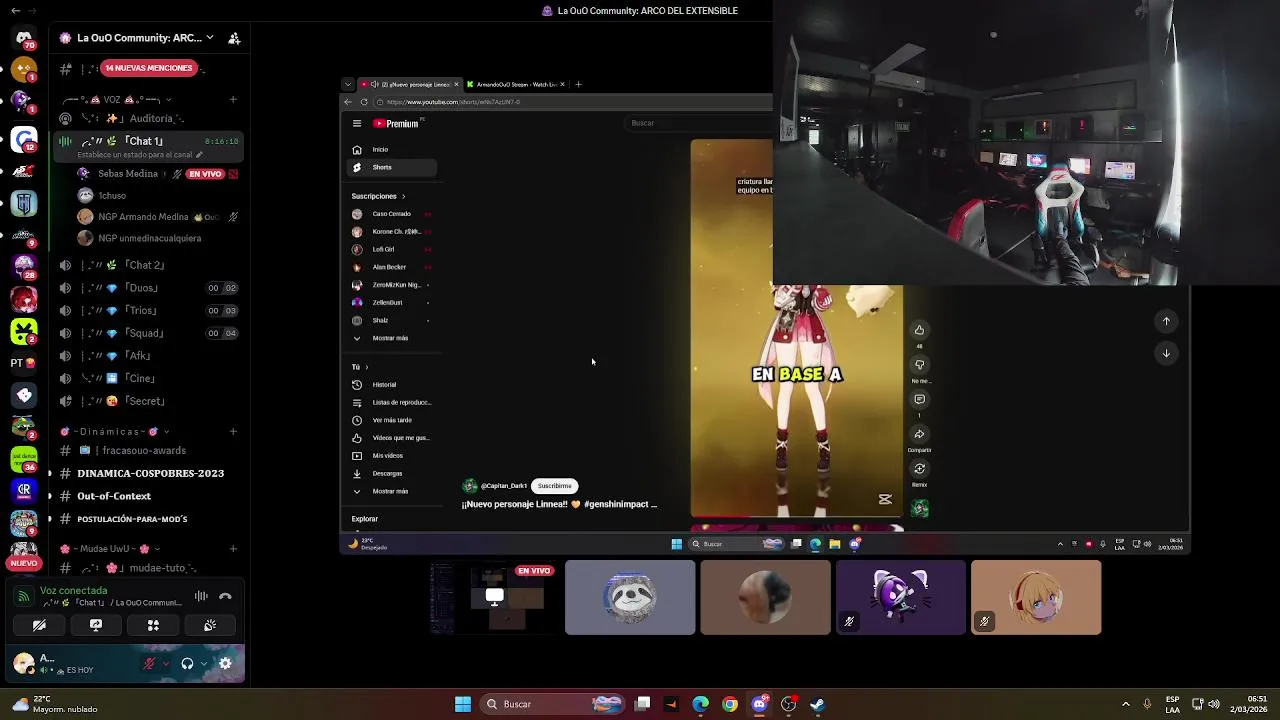Image resolution: width=1280 pixels, height=720 pixels.
Task: Open the green-G server icon with badge 12
Action: [x=24, y=139]
